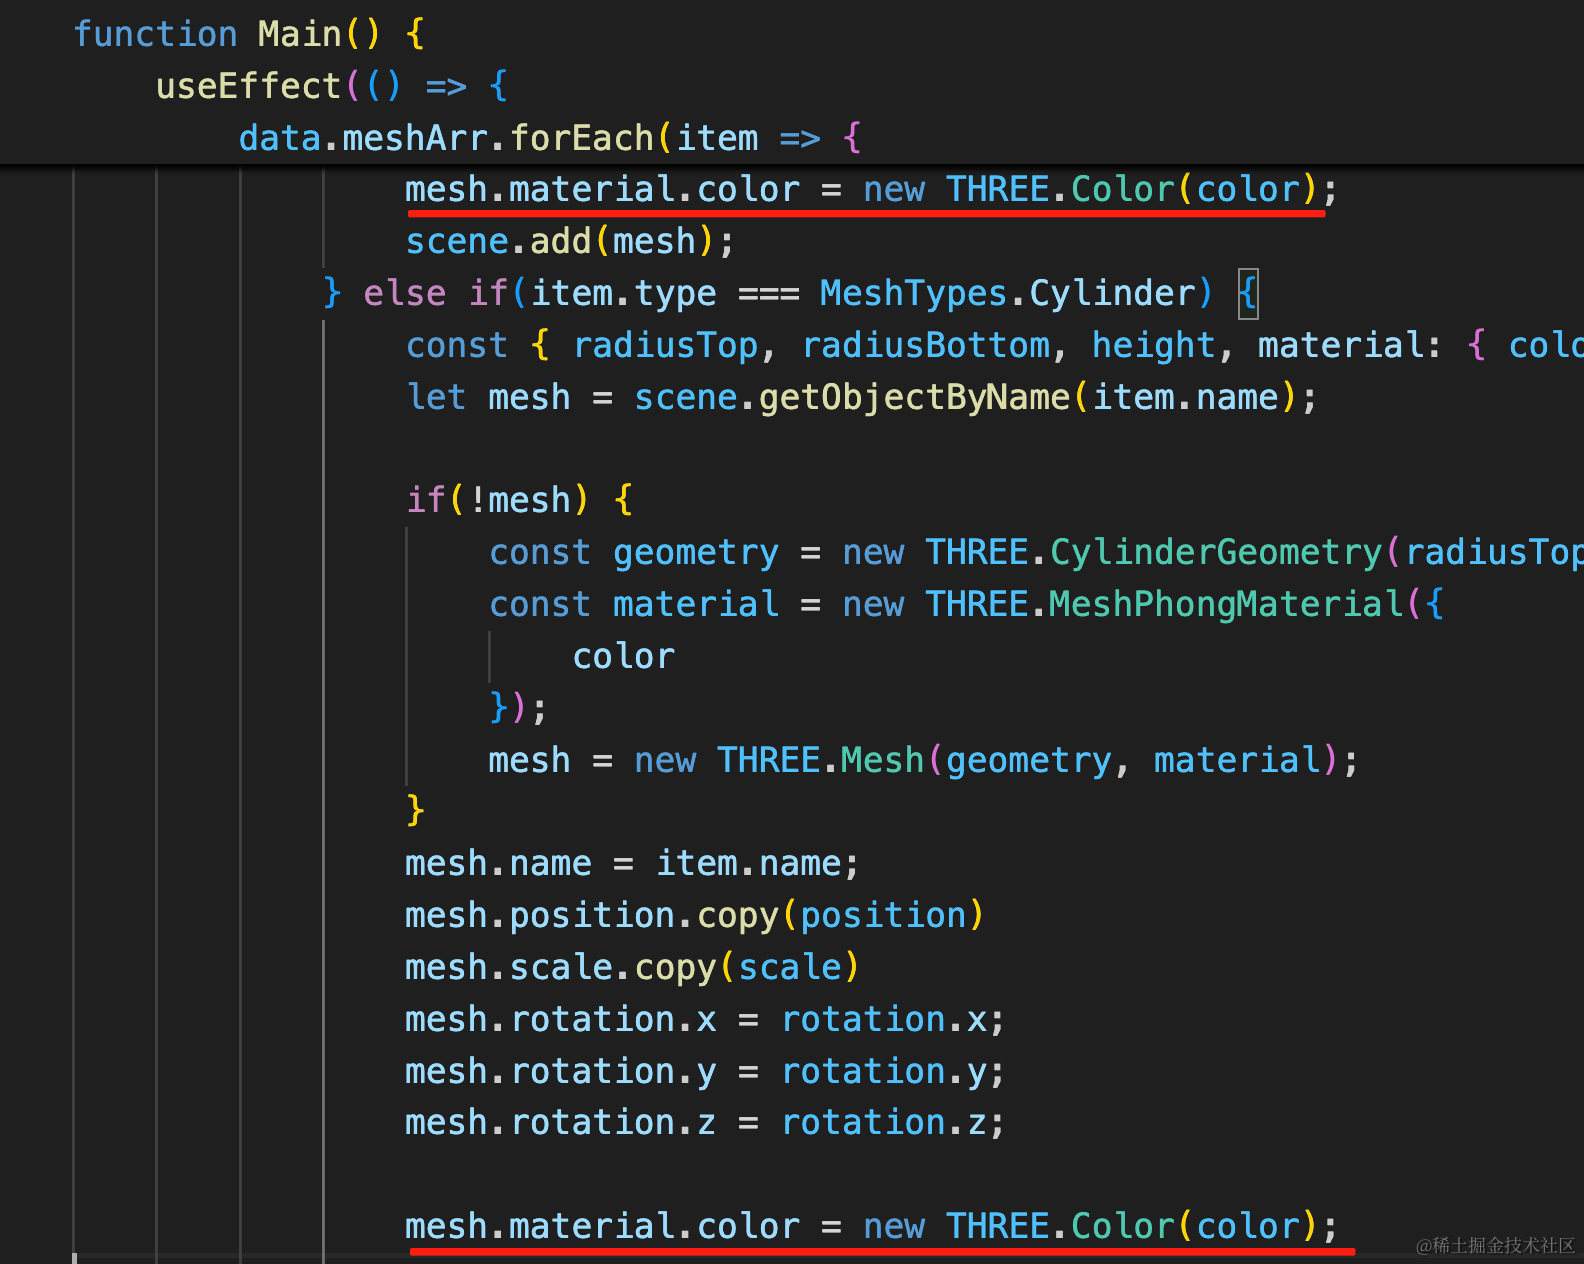This screenshot has height=1264, width=1584.
Task: Click 'MeshPhongMaterial' in the material line
Action: point(1226,604)
